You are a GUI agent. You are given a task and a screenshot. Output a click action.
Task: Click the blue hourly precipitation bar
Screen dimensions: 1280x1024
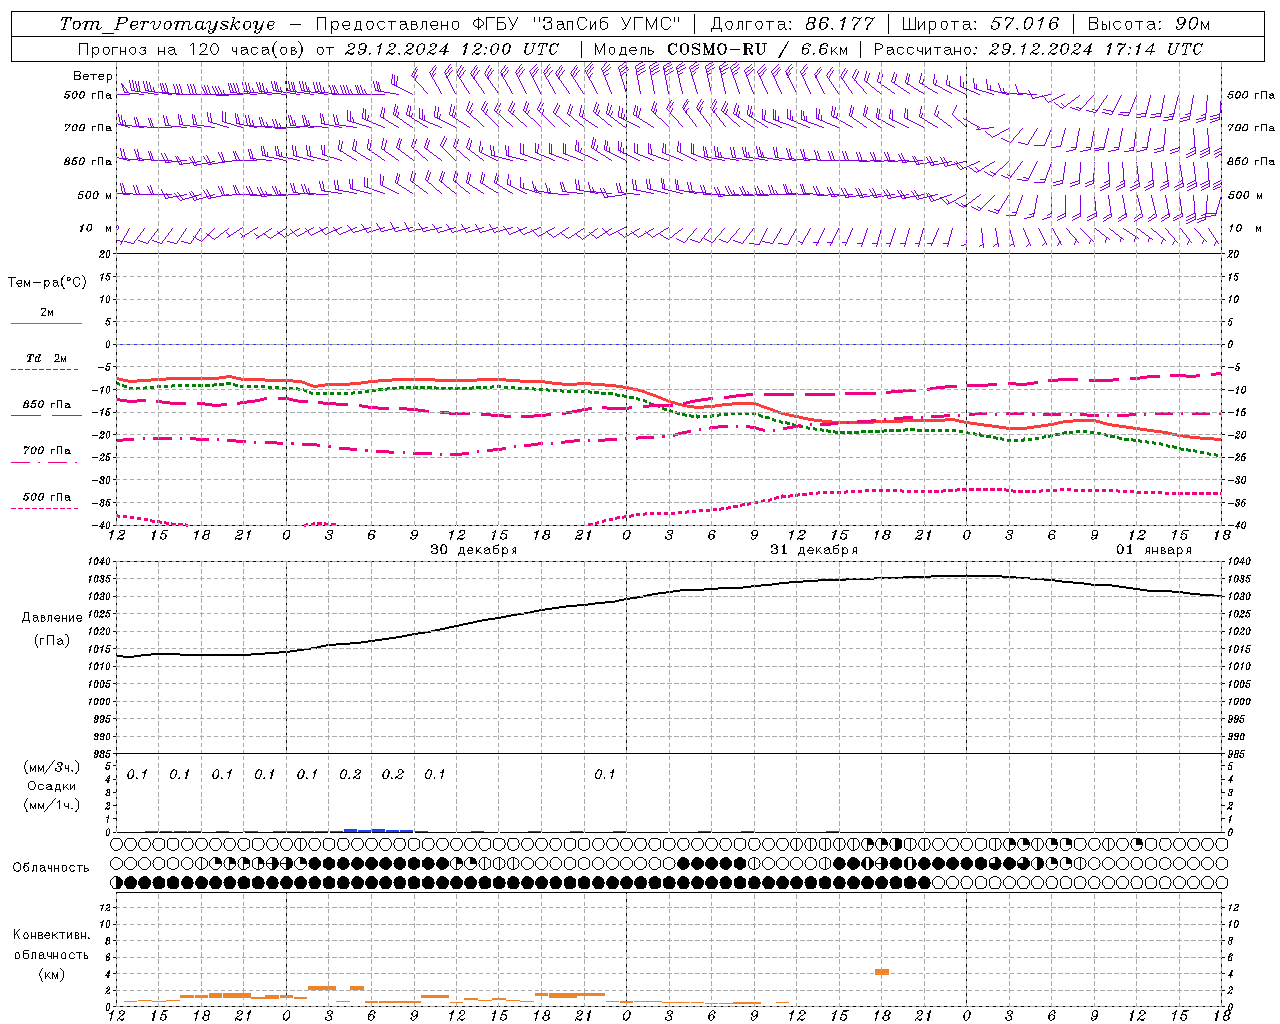(x=378, y=830)
